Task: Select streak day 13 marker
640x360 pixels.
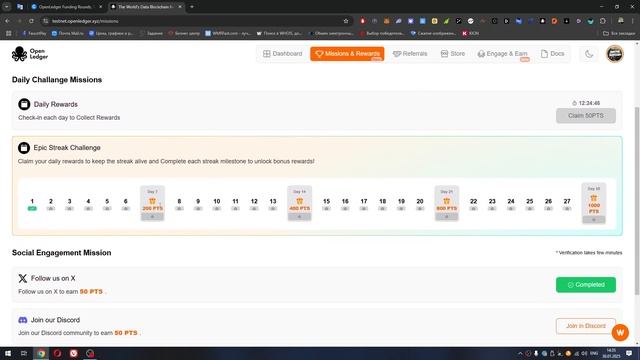Action: 273,204
